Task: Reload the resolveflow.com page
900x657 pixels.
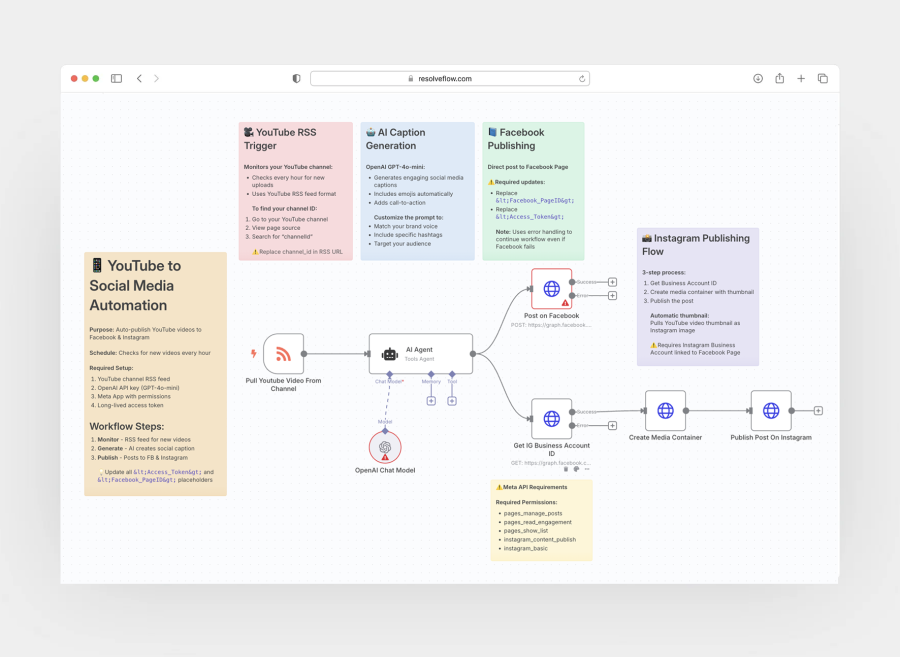Action: 581,79
